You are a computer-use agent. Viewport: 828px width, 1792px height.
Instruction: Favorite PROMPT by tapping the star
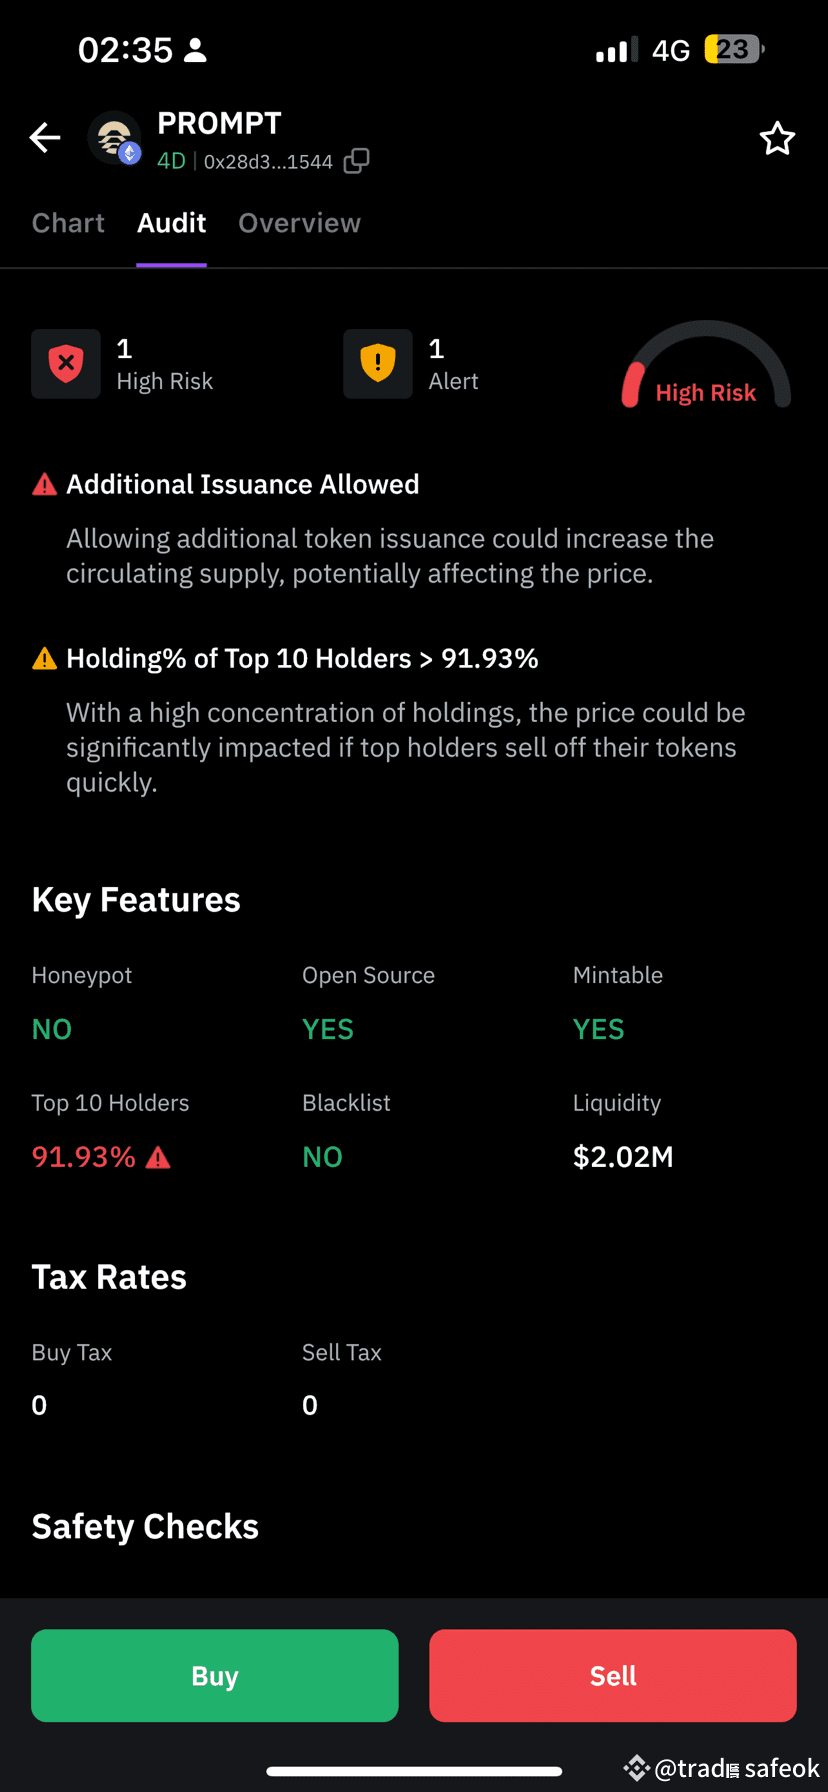coord(777,138)
